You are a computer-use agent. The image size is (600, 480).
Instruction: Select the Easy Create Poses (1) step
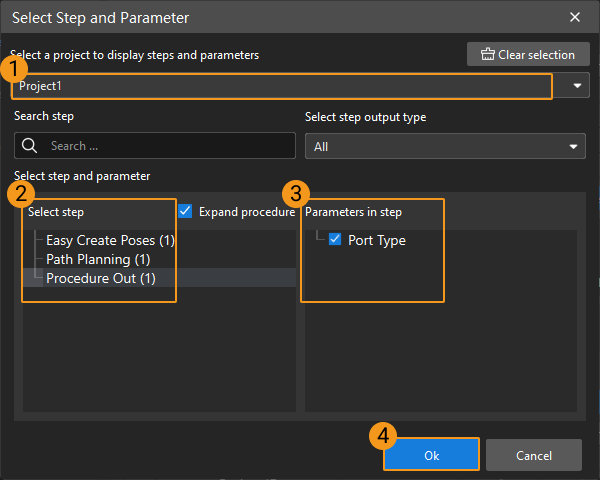pyautogui.click(x=110, y=241)
